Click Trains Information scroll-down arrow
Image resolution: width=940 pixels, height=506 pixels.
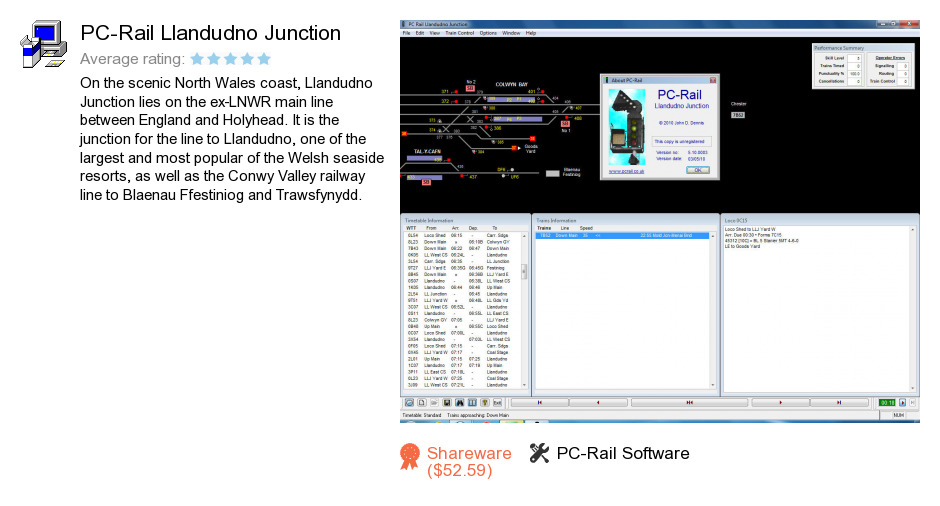click(x=713, y=385)
